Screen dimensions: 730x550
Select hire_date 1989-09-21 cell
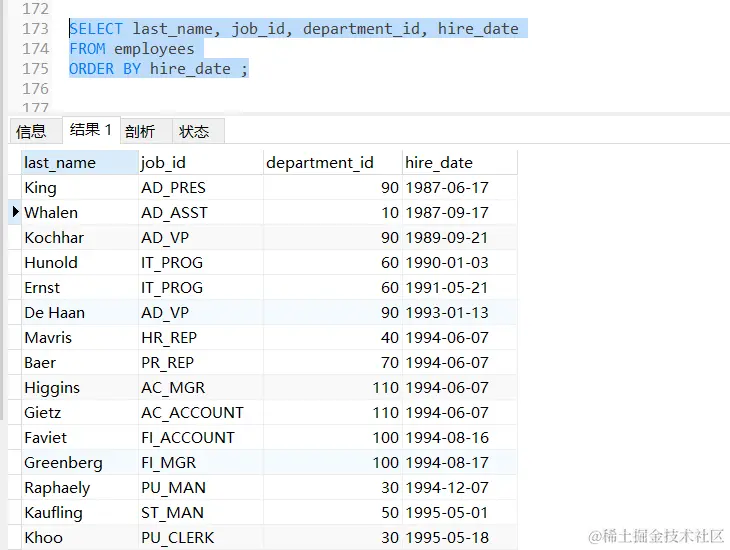tap(460, 238)
